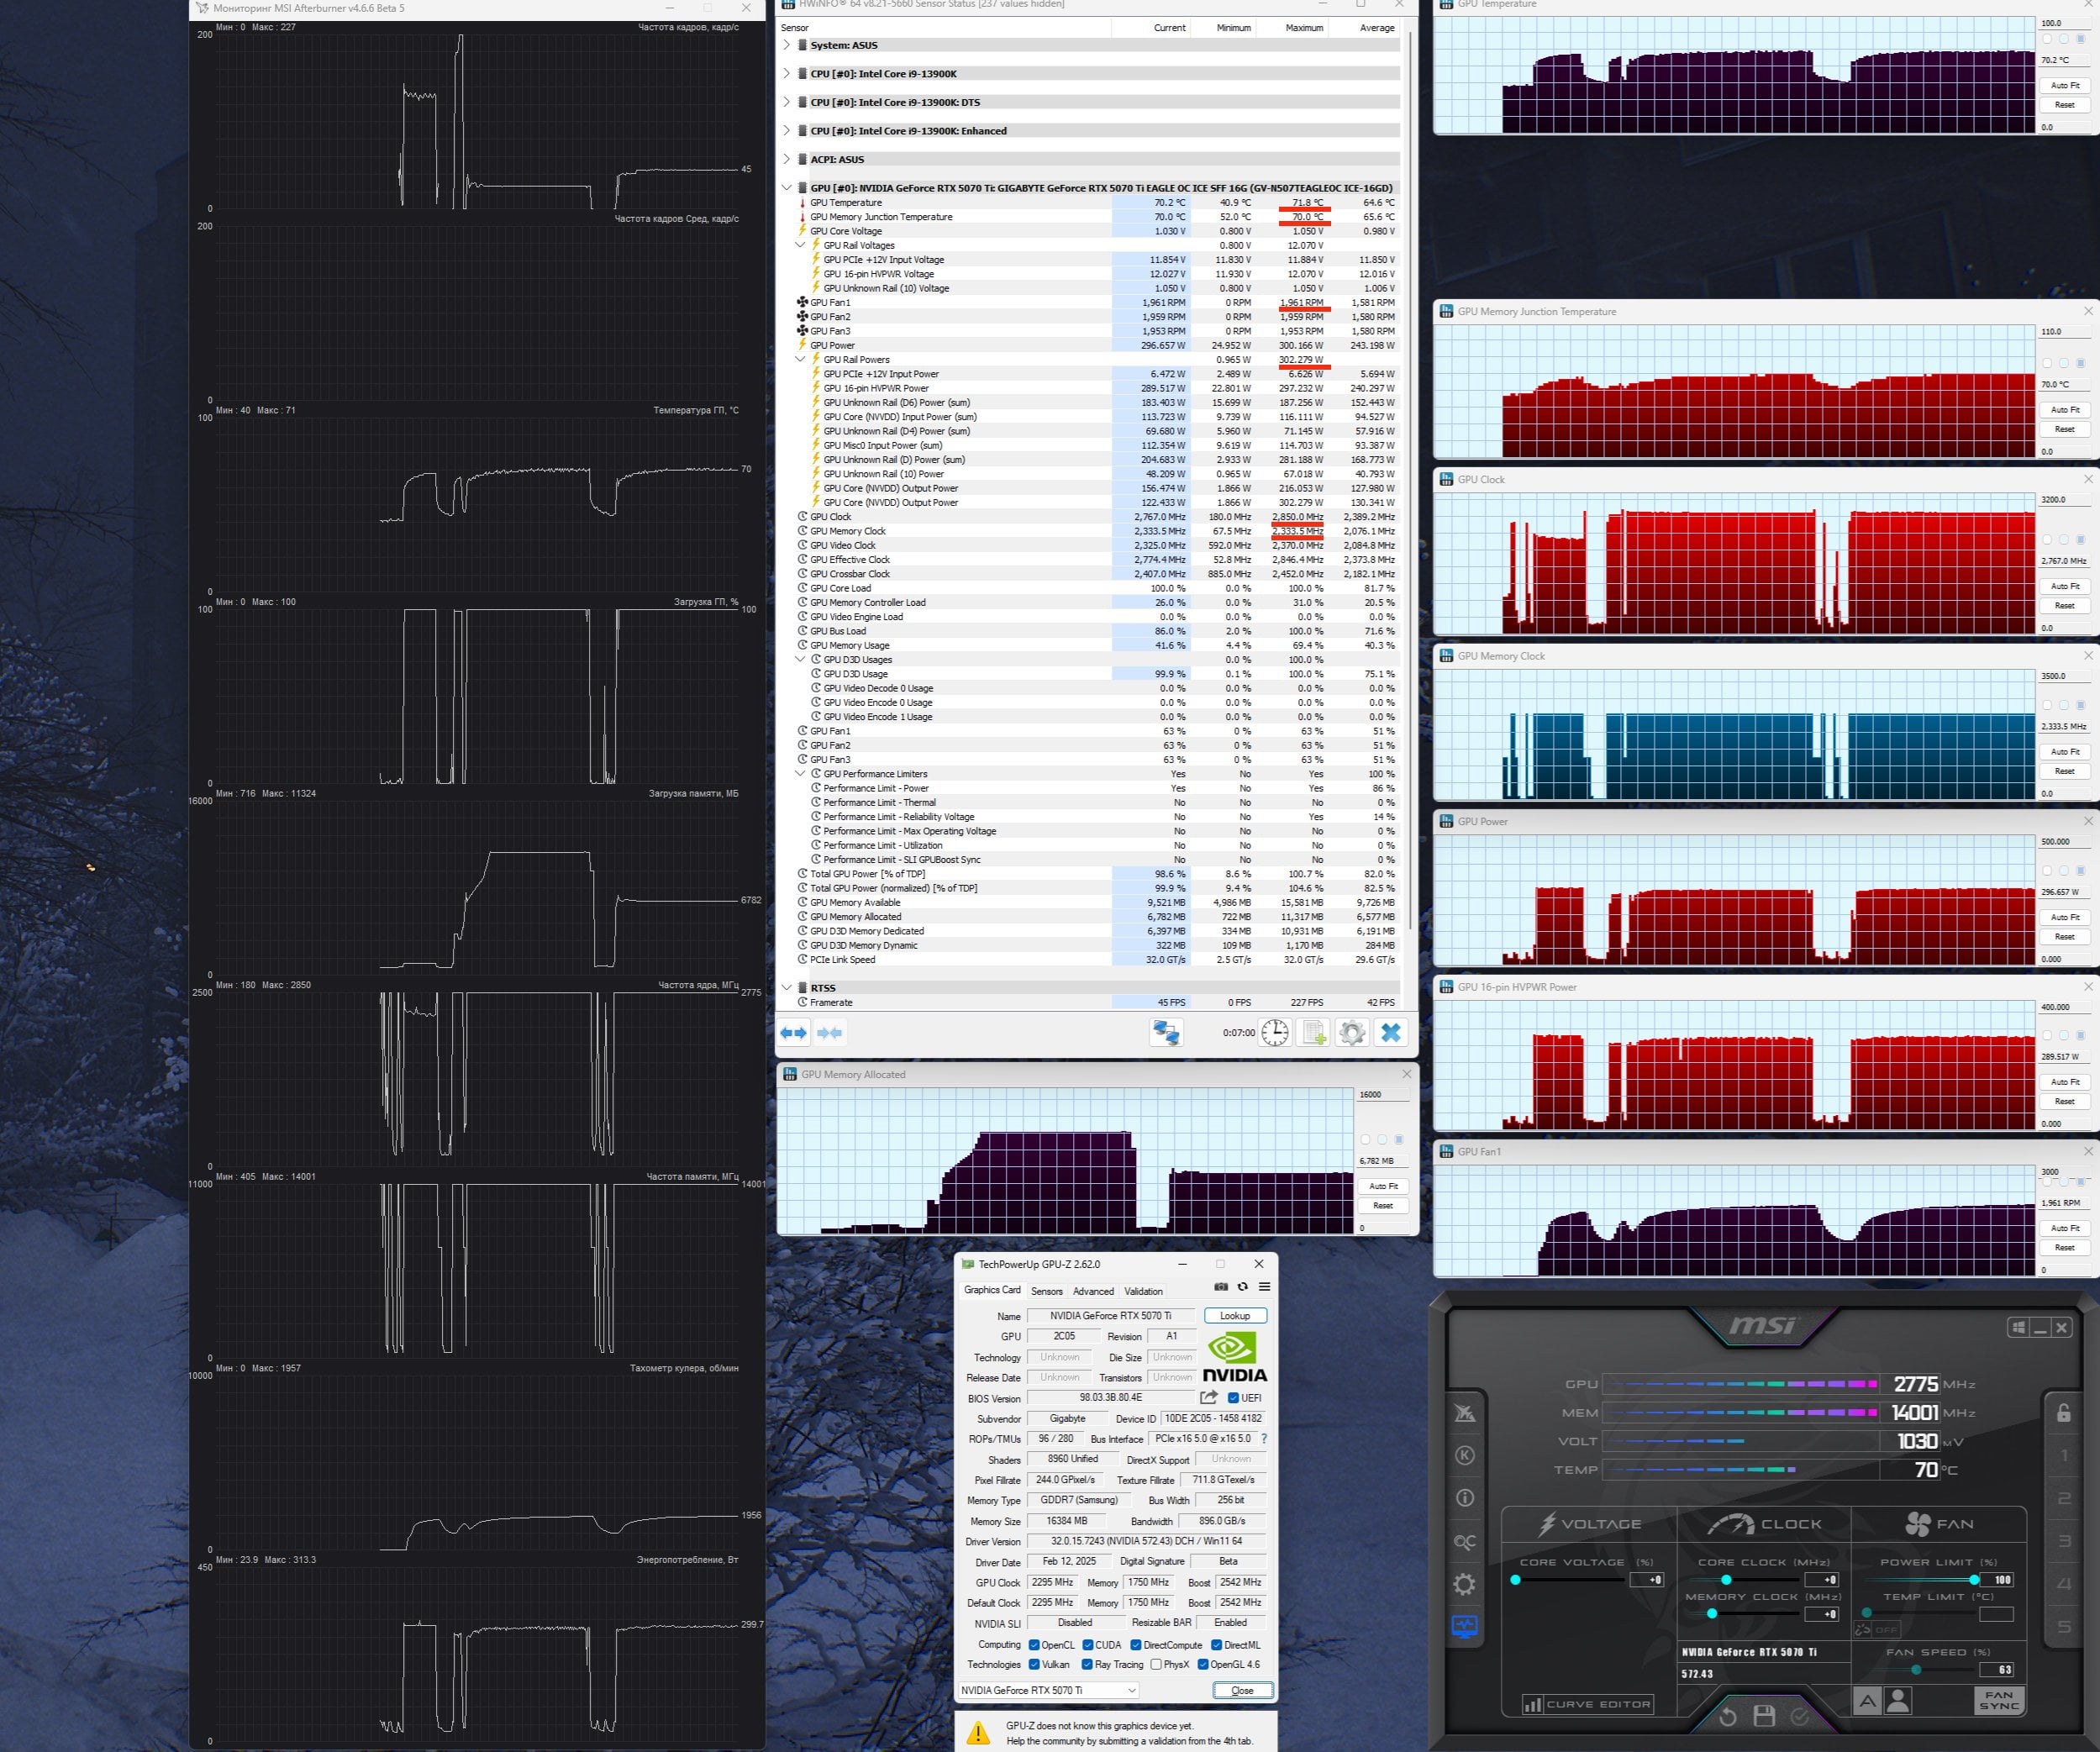Apply Afterburner settings with checkmark icon
Viewport: 2100px width, 1752px height.
[1800, 1716]
